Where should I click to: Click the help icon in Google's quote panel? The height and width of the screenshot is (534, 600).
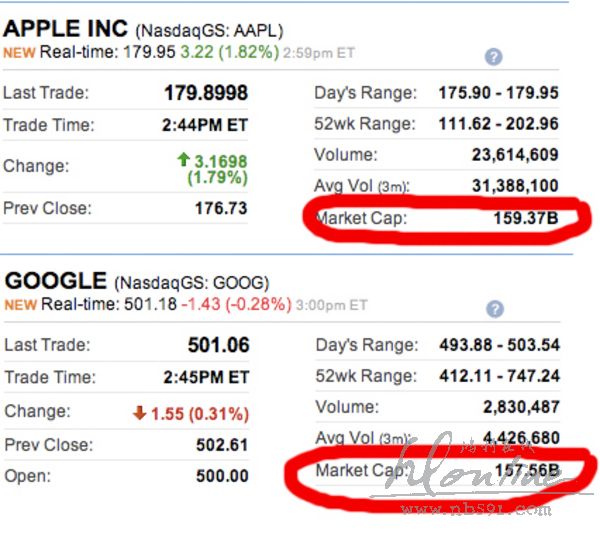pyautogui.click(x=493, y=310)
